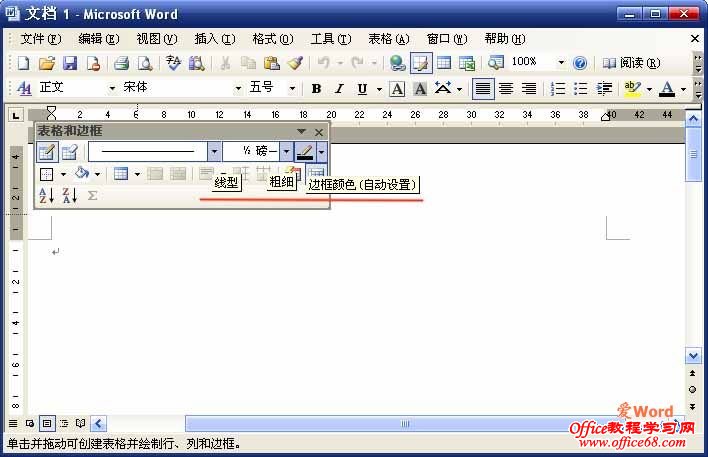Select the table Eraser tool
Image resolution: width=708 pixels, height=457 pixels.
point(70,152)
